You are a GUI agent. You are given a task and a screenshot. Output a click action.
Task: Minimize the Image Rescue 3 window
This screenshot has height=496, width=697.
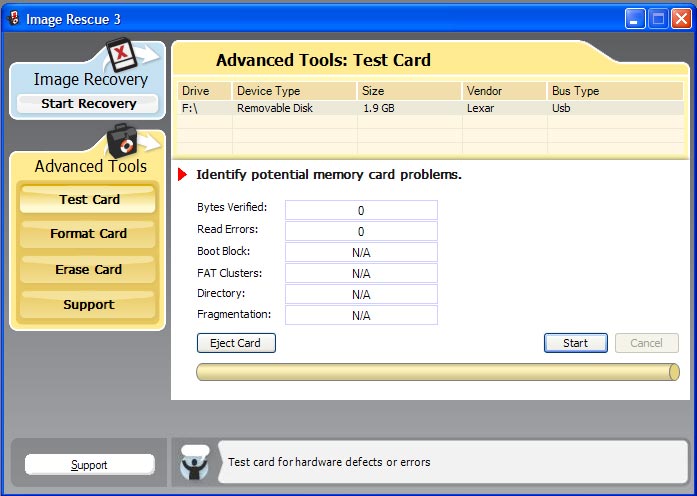[634, 19]
